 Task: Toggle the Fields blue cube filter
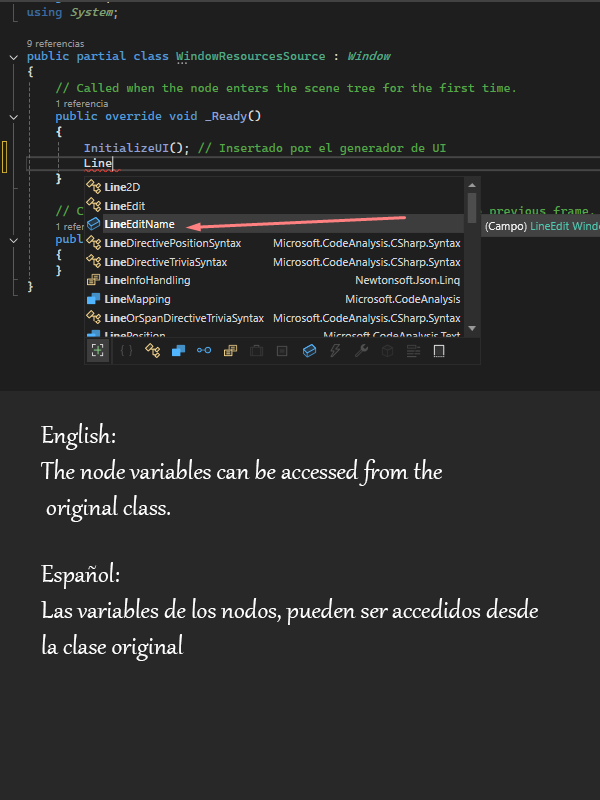tap(309, 351)
